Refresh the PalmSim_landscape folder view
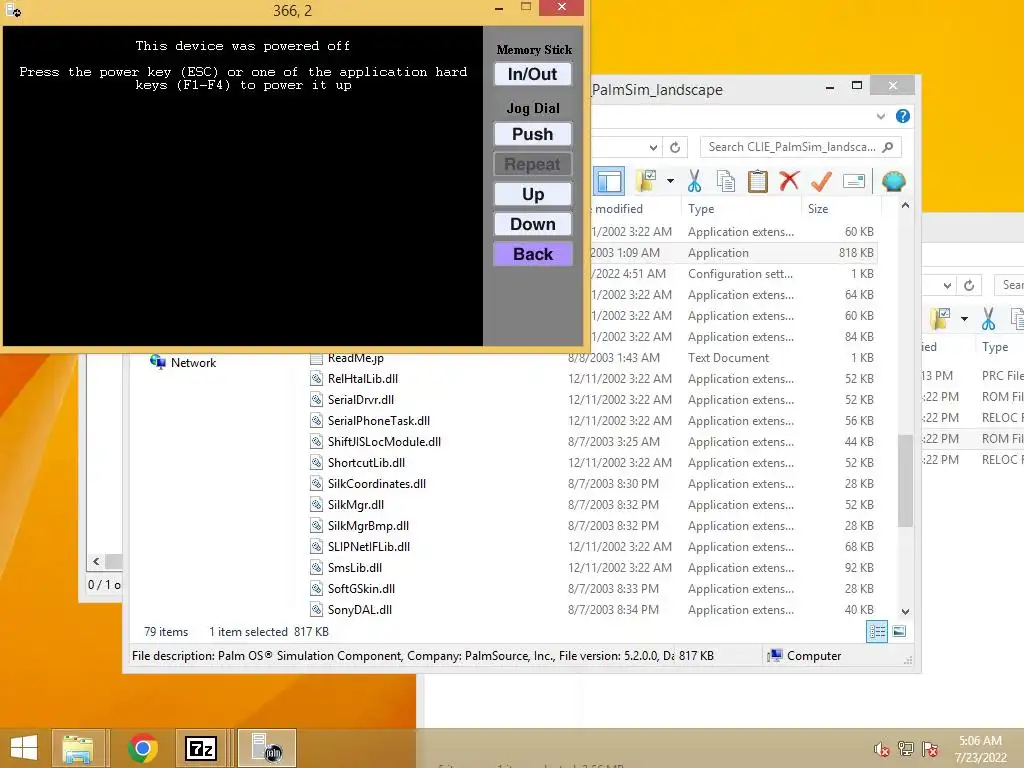The image size is (1024, 768). tap(675, 148)
